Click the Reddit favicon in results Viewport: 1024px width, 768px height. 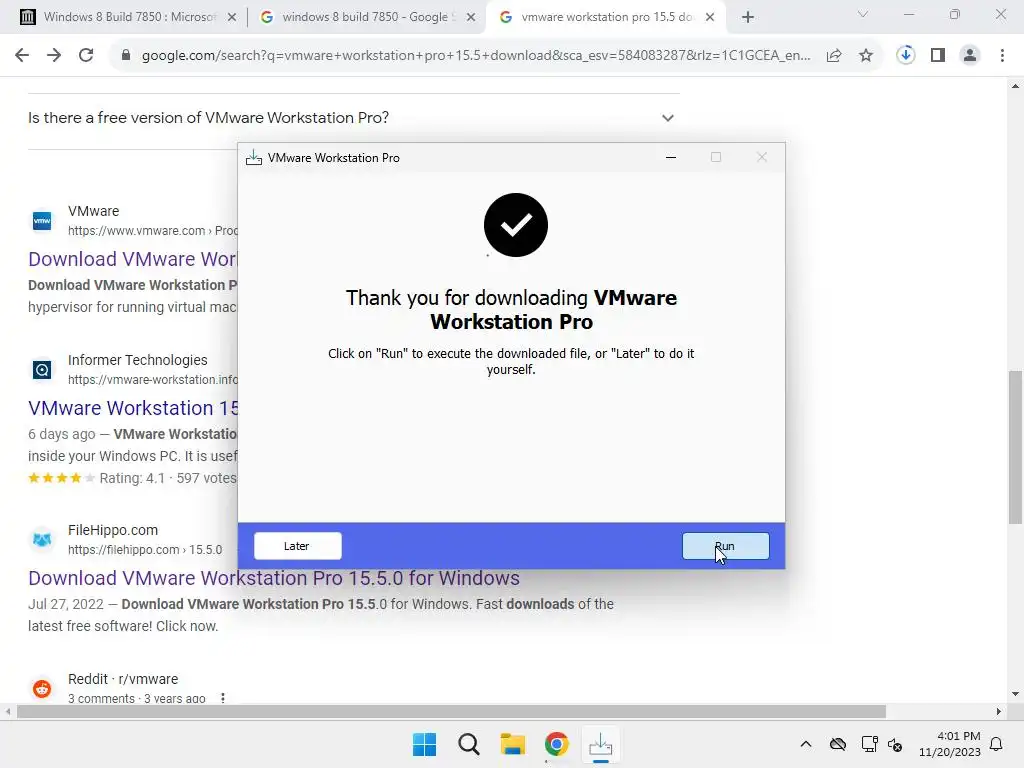(42, 688)
